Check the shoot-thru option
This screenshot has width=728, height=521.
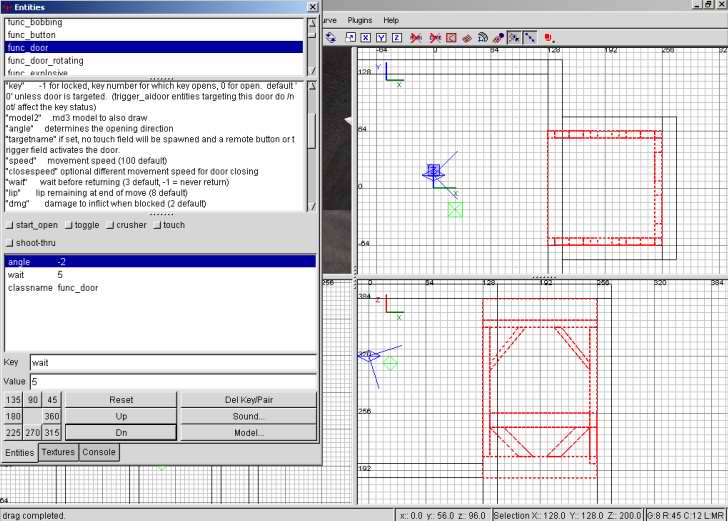click(10, 243)
